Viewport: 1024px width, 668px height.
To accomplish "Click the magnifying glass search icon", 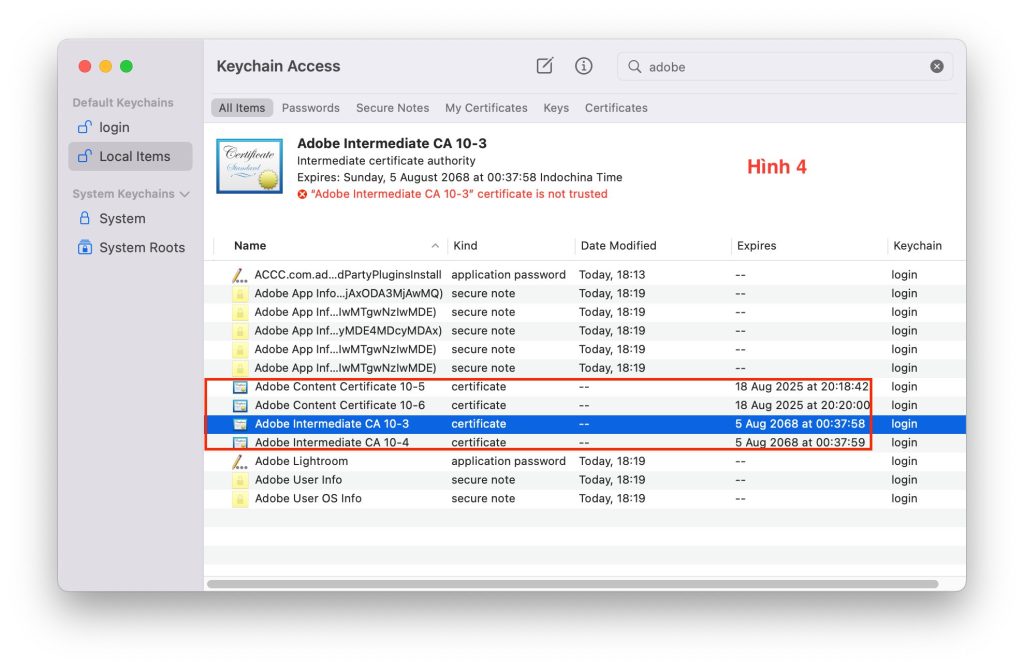I will 634,67.
